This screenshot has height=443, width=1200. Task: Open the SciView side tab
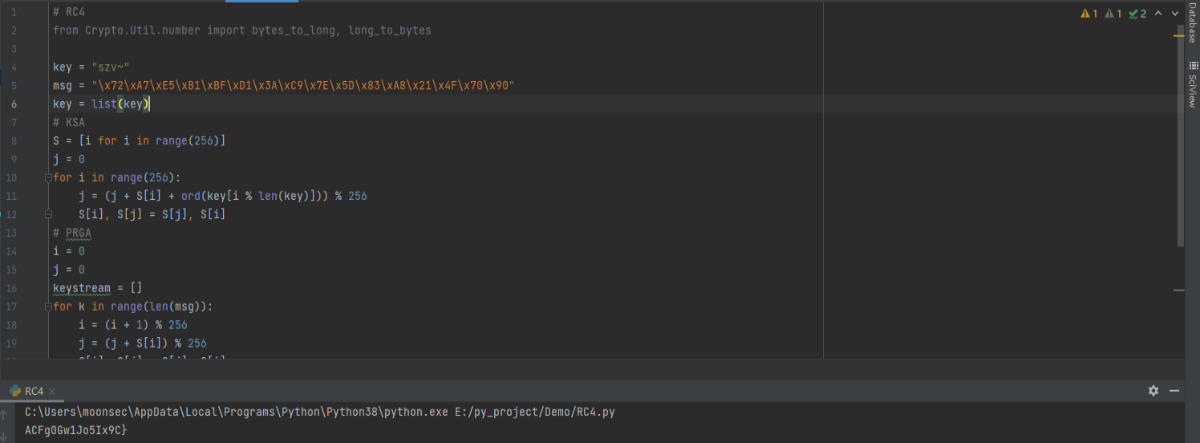point(1191,91)
